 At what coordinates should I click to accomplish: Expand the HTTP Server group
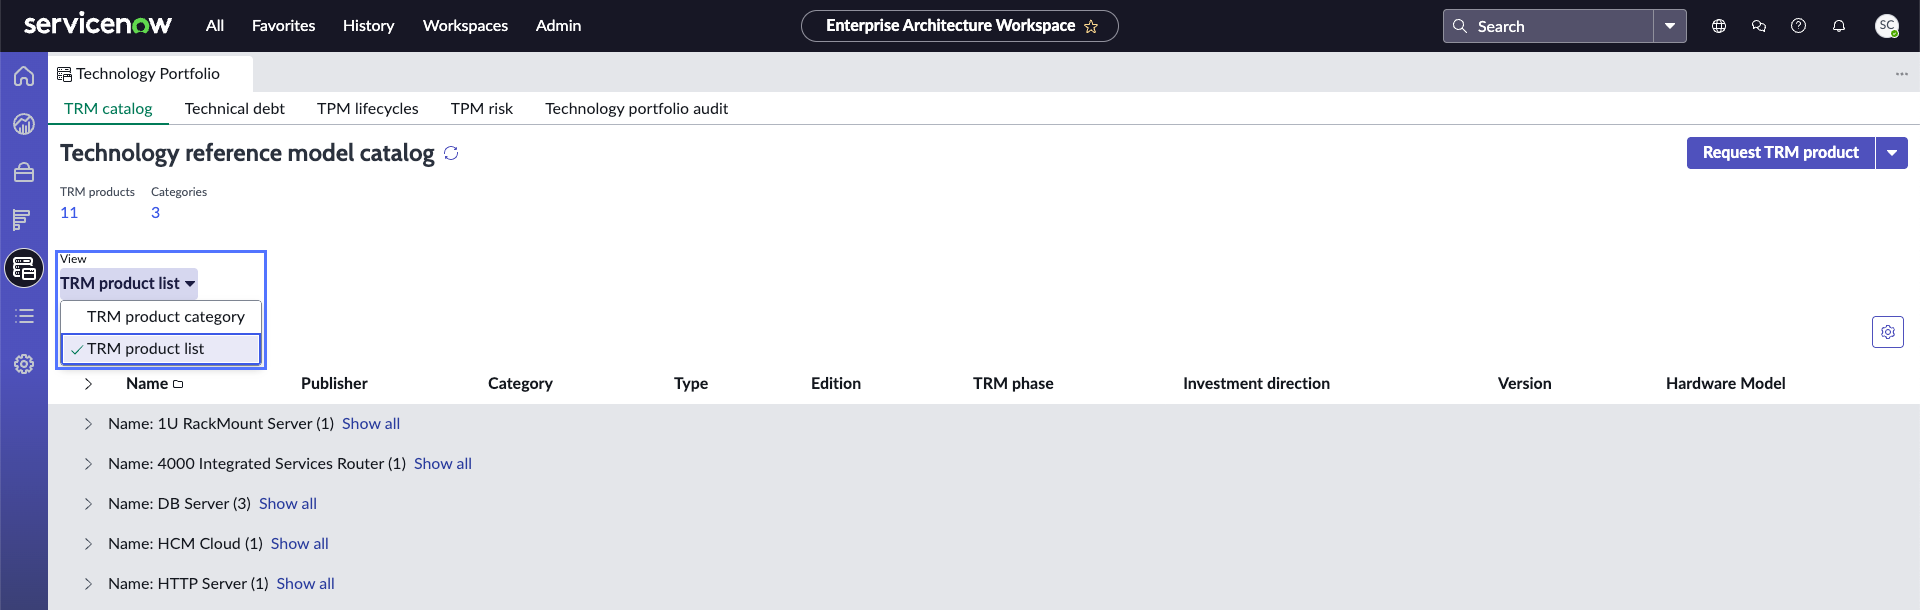pyautogui.click(x=88, y=584)
